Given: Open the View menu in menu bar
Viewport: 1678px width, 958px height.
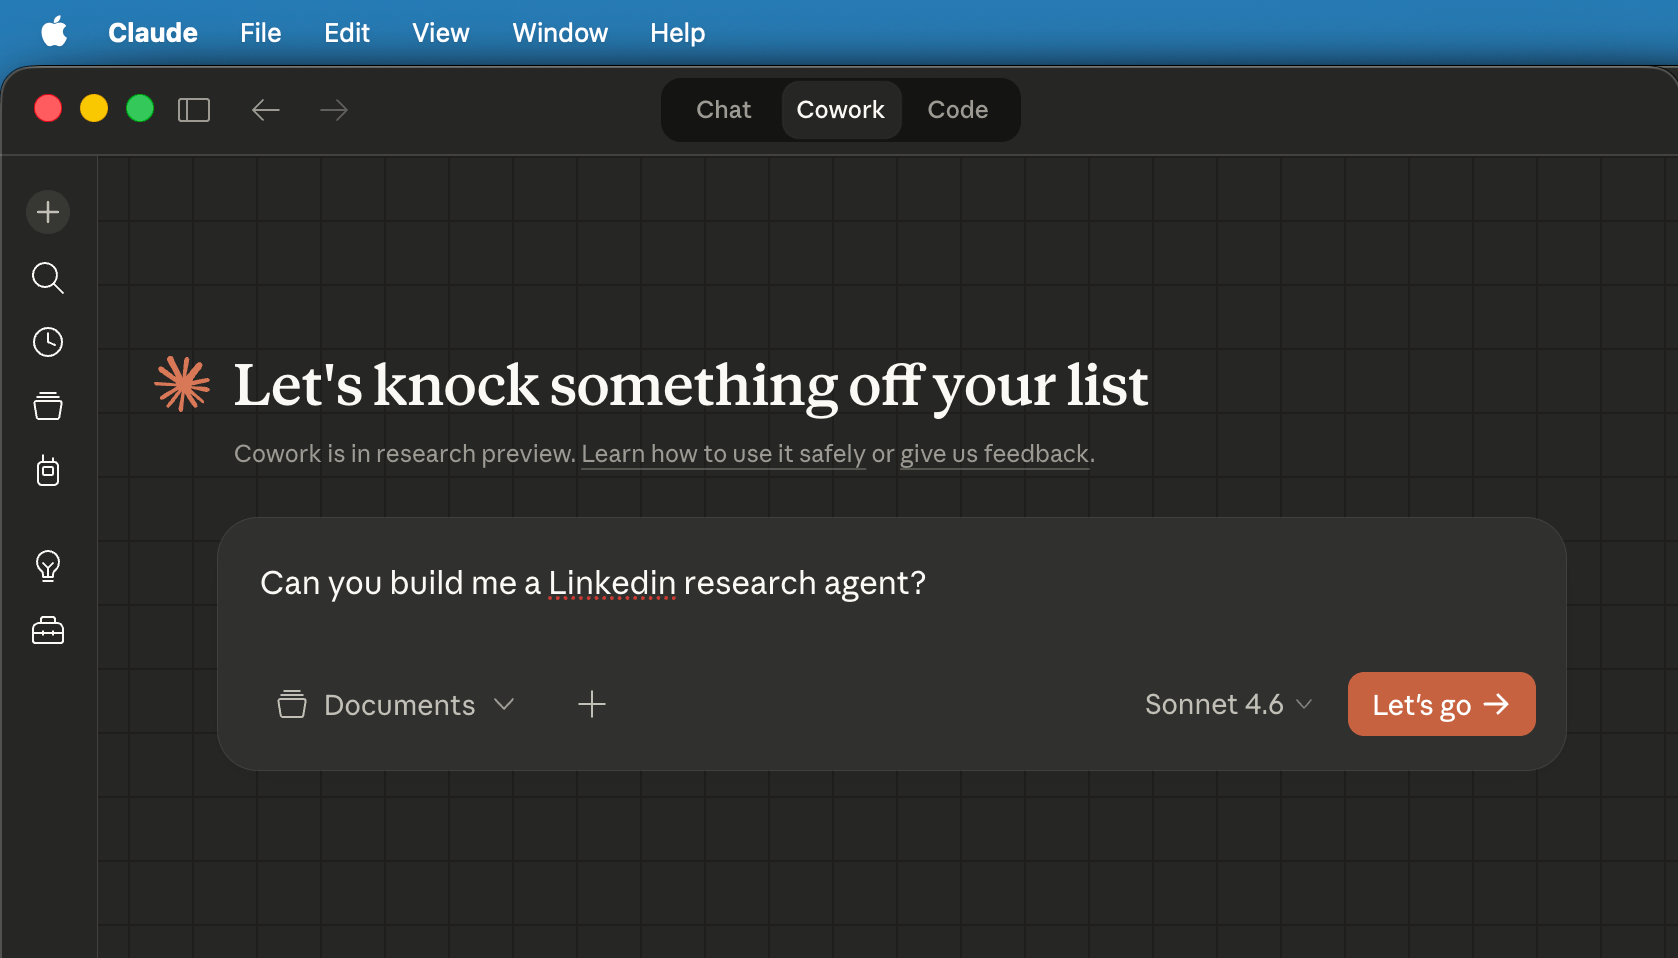Looking at the screenshot, I should [x=440, y=33].
